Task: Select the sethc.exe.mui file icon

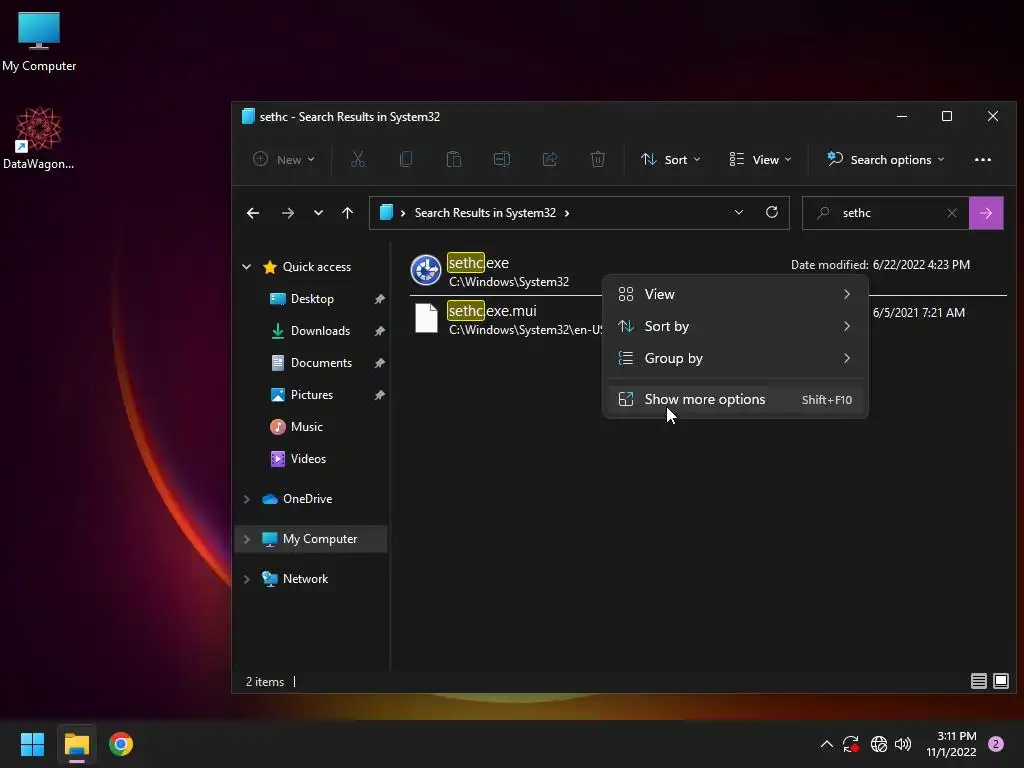Action: [426, 318]
